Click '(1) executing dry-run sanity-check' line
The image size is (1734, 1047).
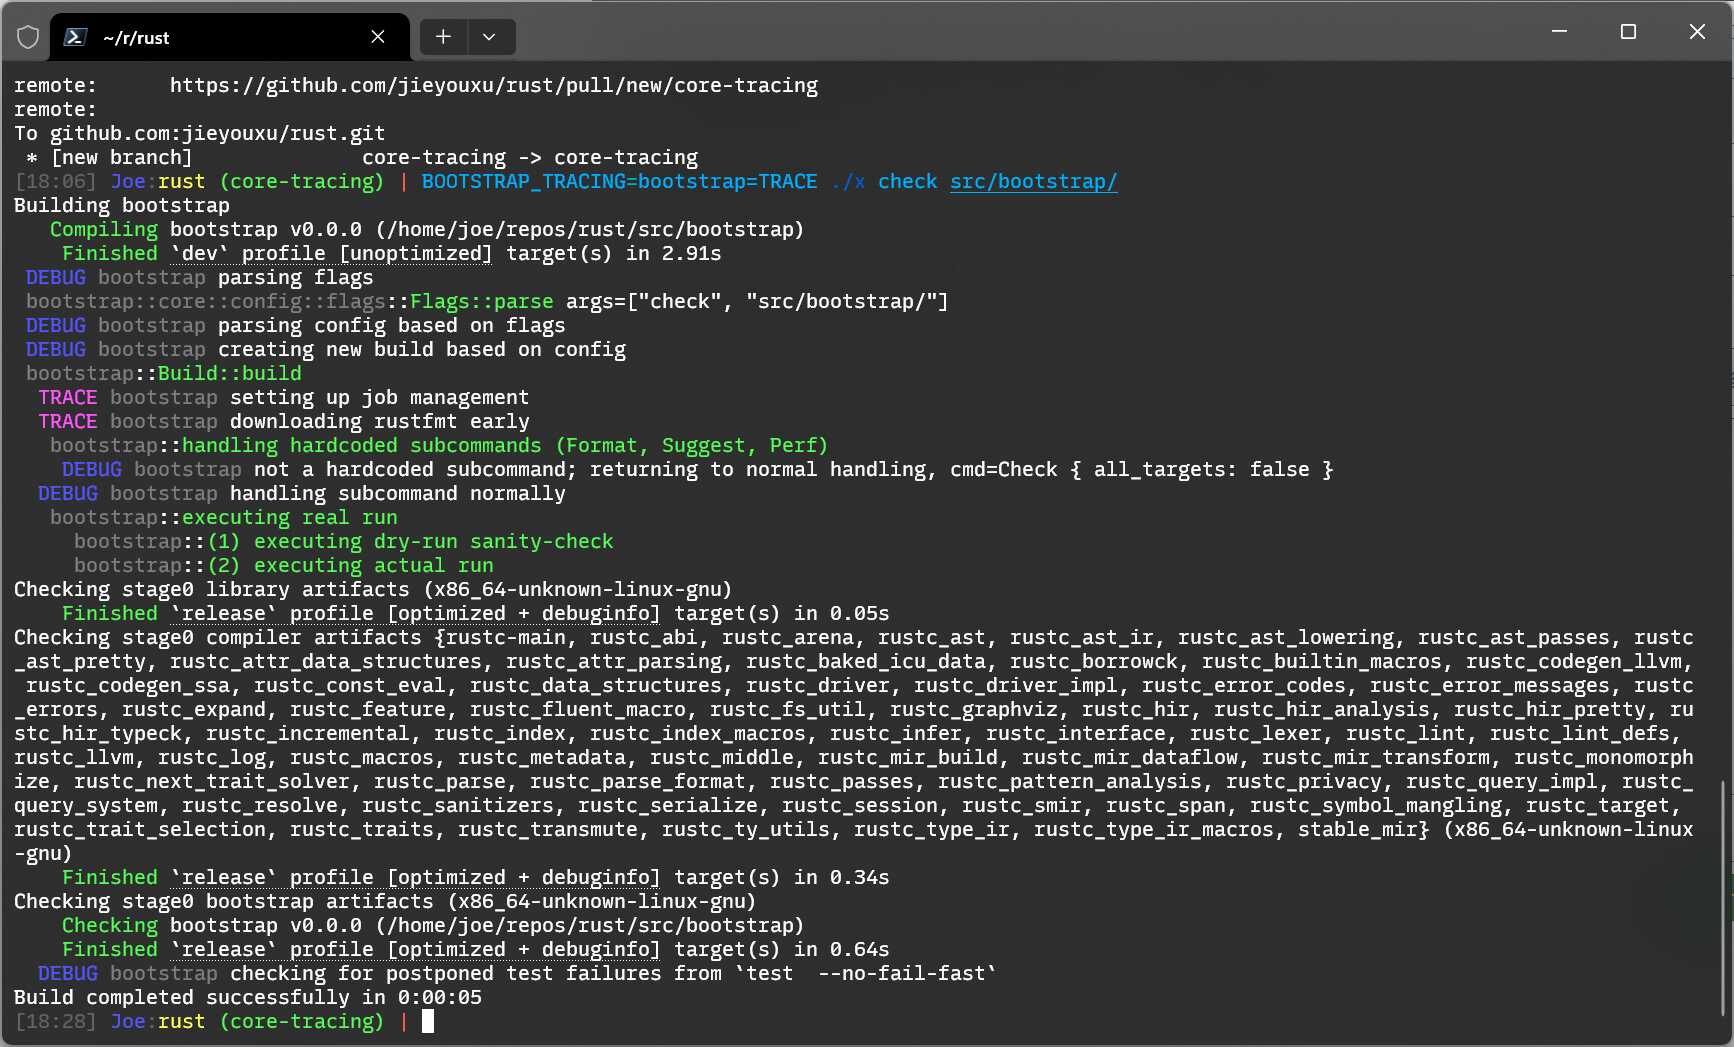pyautogui.click(x=343, y=541)
